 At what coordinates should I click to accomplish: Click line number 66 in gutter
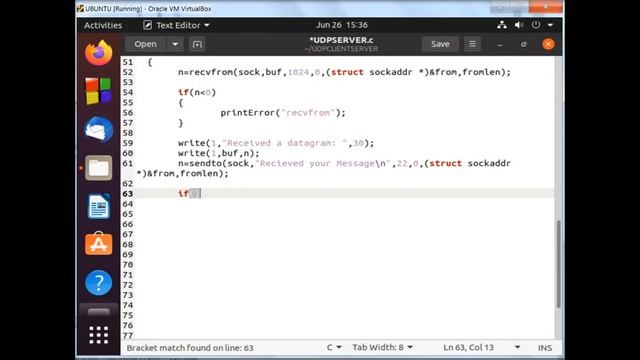pos(128,224)
